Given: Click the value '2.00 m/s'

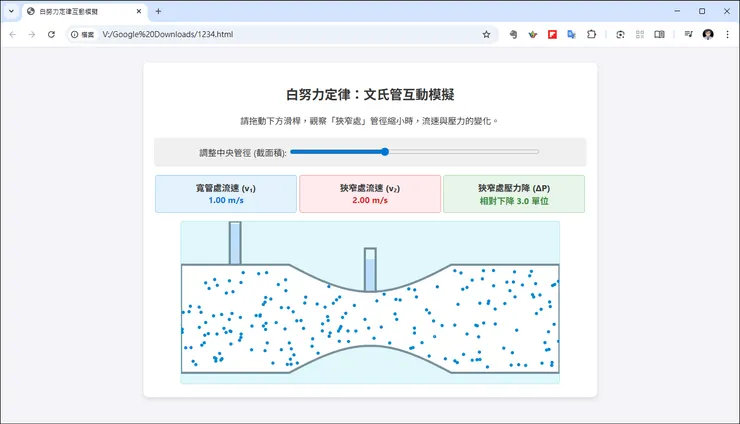Looking at the screenshot, I should click(370, 200).
